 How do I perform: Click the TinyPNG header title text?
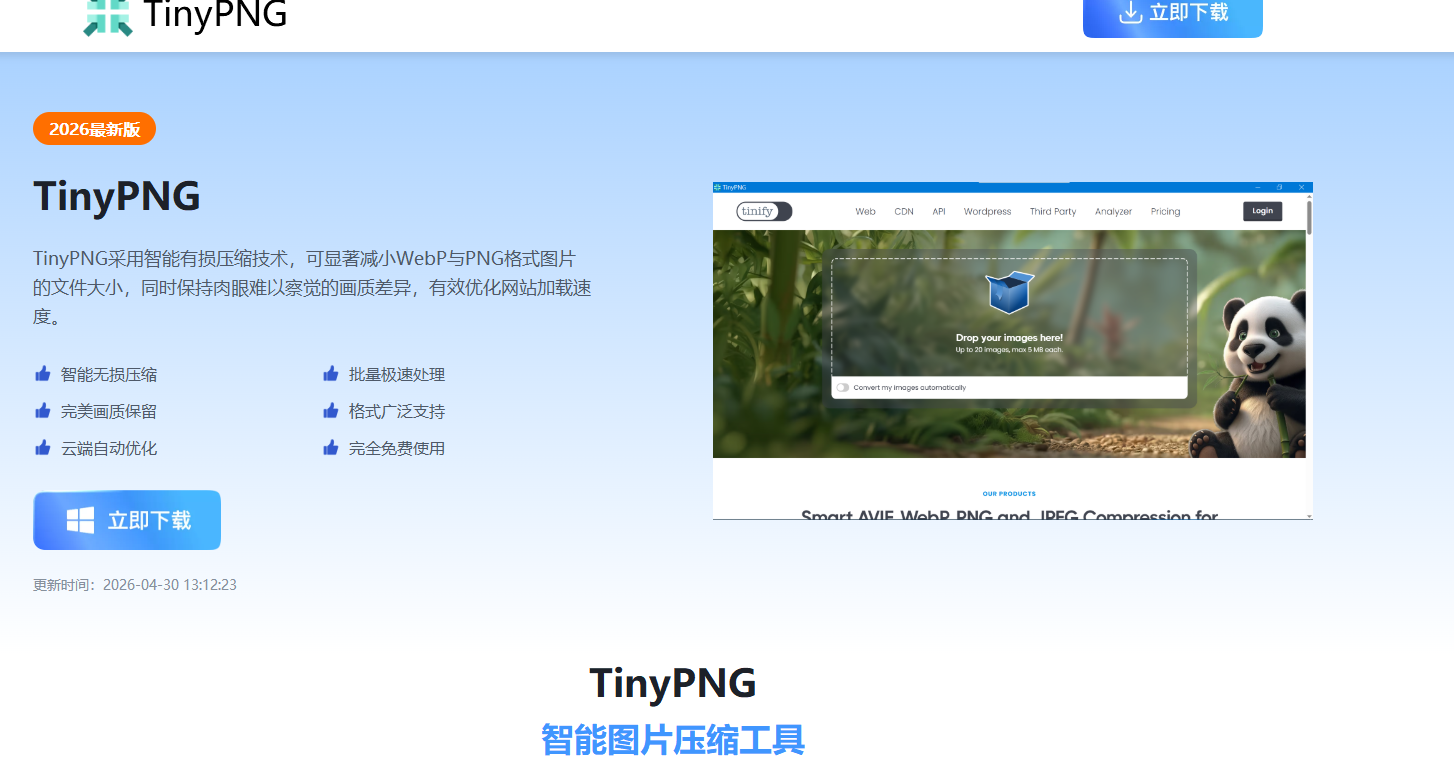tap(215, 14)
